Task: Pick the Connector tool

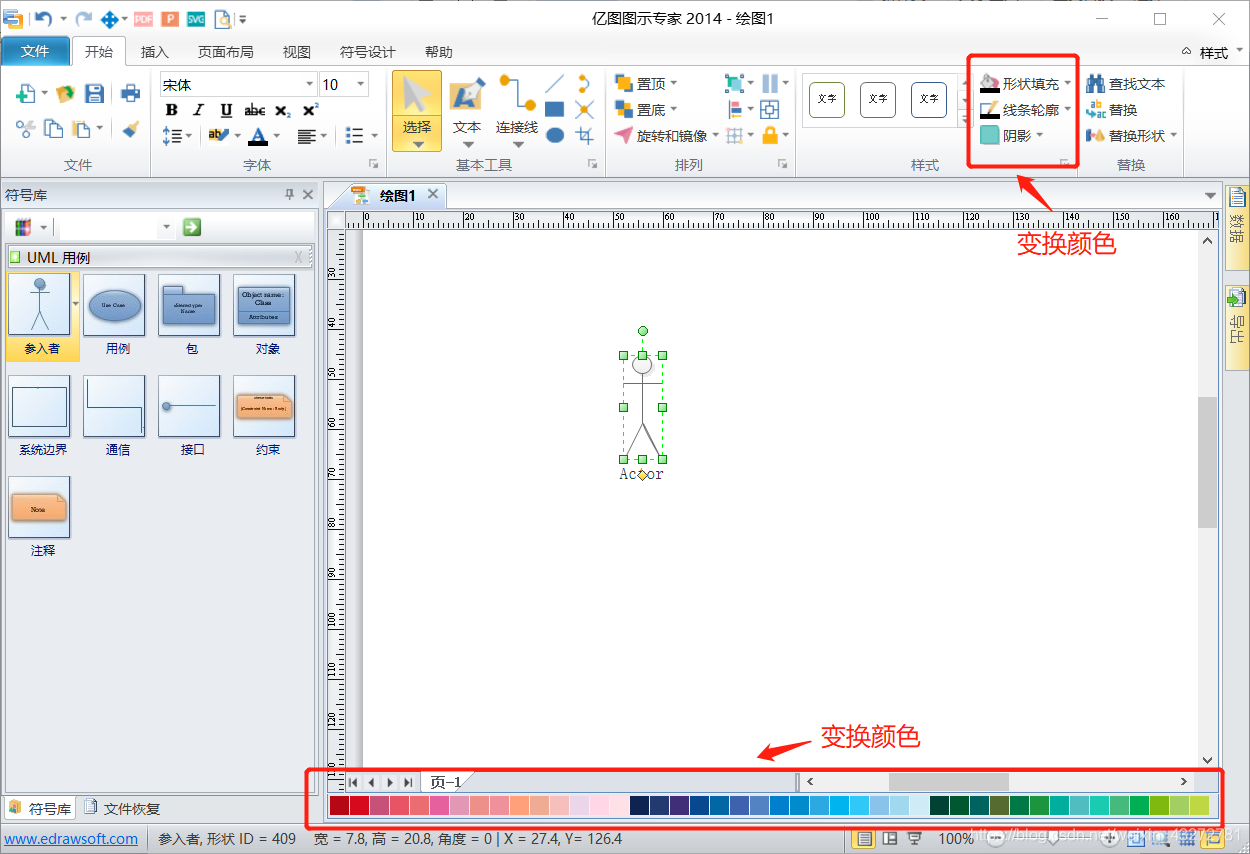Action: pos(517,111)
